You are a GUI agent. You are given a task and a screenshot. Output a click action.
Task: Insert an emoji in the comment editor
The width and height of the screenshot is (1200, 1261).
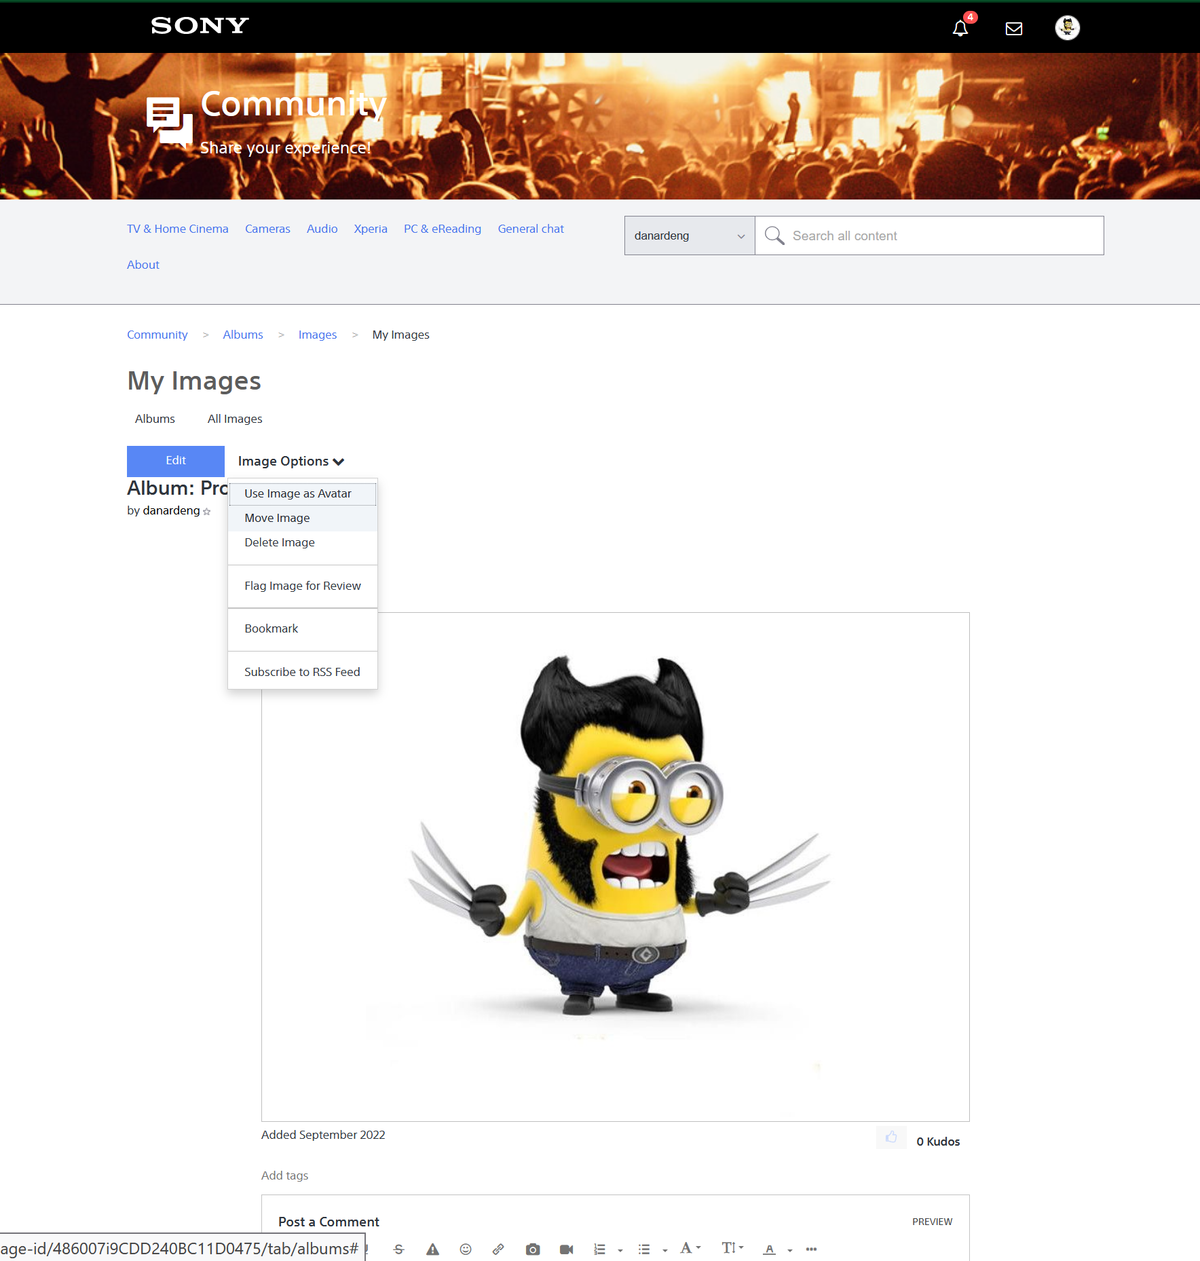(x=465, y=1248)
